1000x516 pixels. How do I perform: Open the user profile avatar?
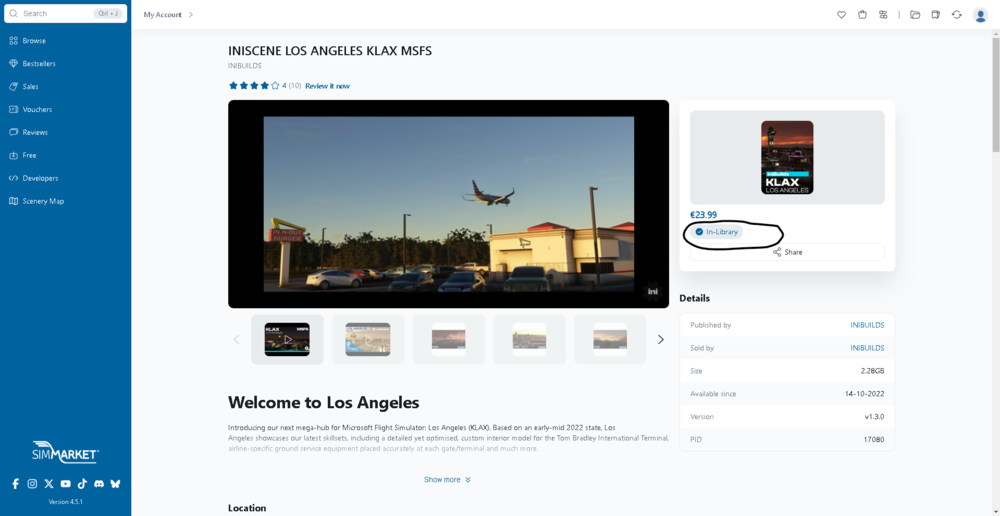[x=980, y=15]
